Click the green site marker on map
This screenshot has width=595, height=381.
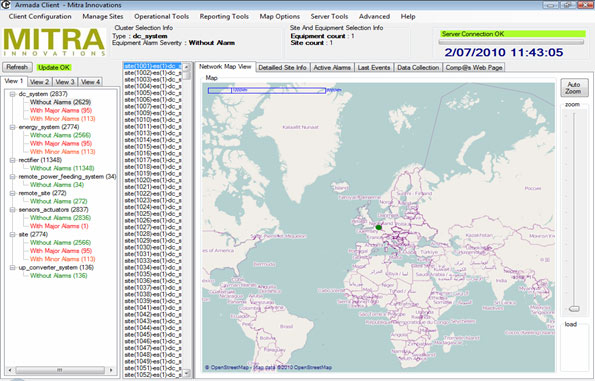pyautogui.click(x=378, y=227)
